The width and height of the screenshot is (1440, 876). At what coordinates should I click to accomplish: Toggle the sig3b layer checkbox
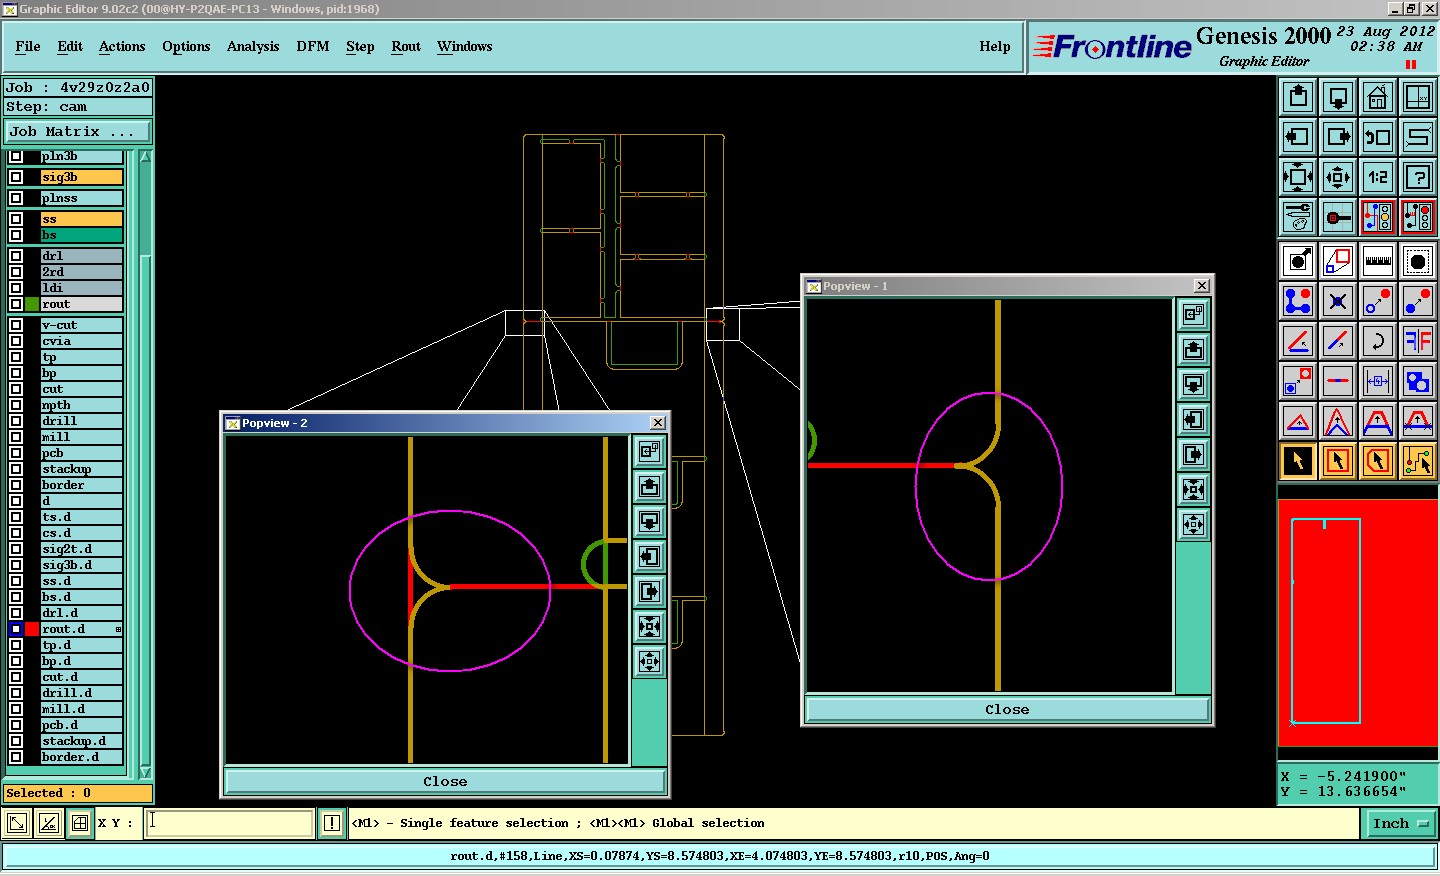point(16,177)
